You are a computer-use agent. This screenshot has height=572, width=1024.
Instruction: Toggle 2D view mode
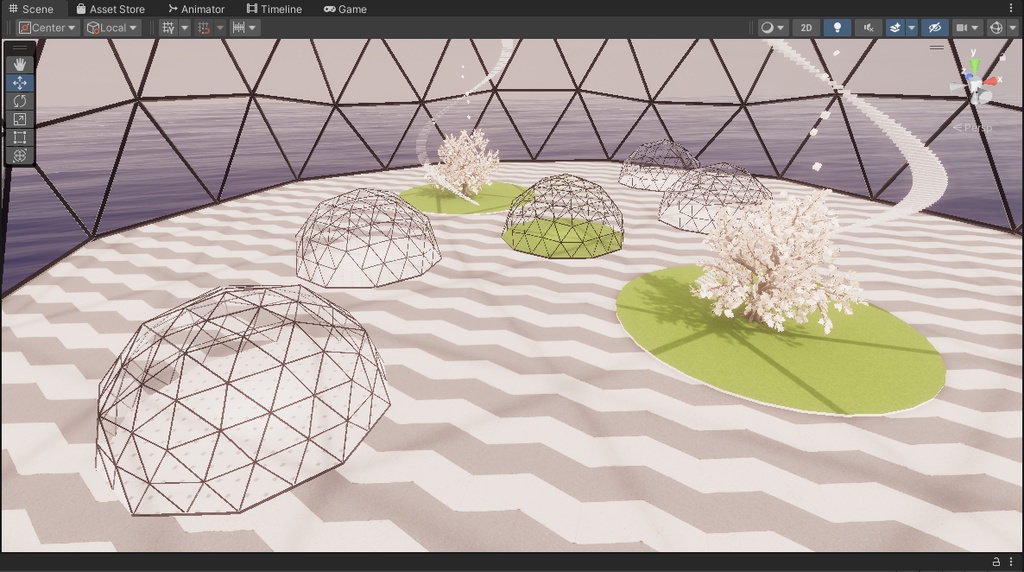pos(806,27)
